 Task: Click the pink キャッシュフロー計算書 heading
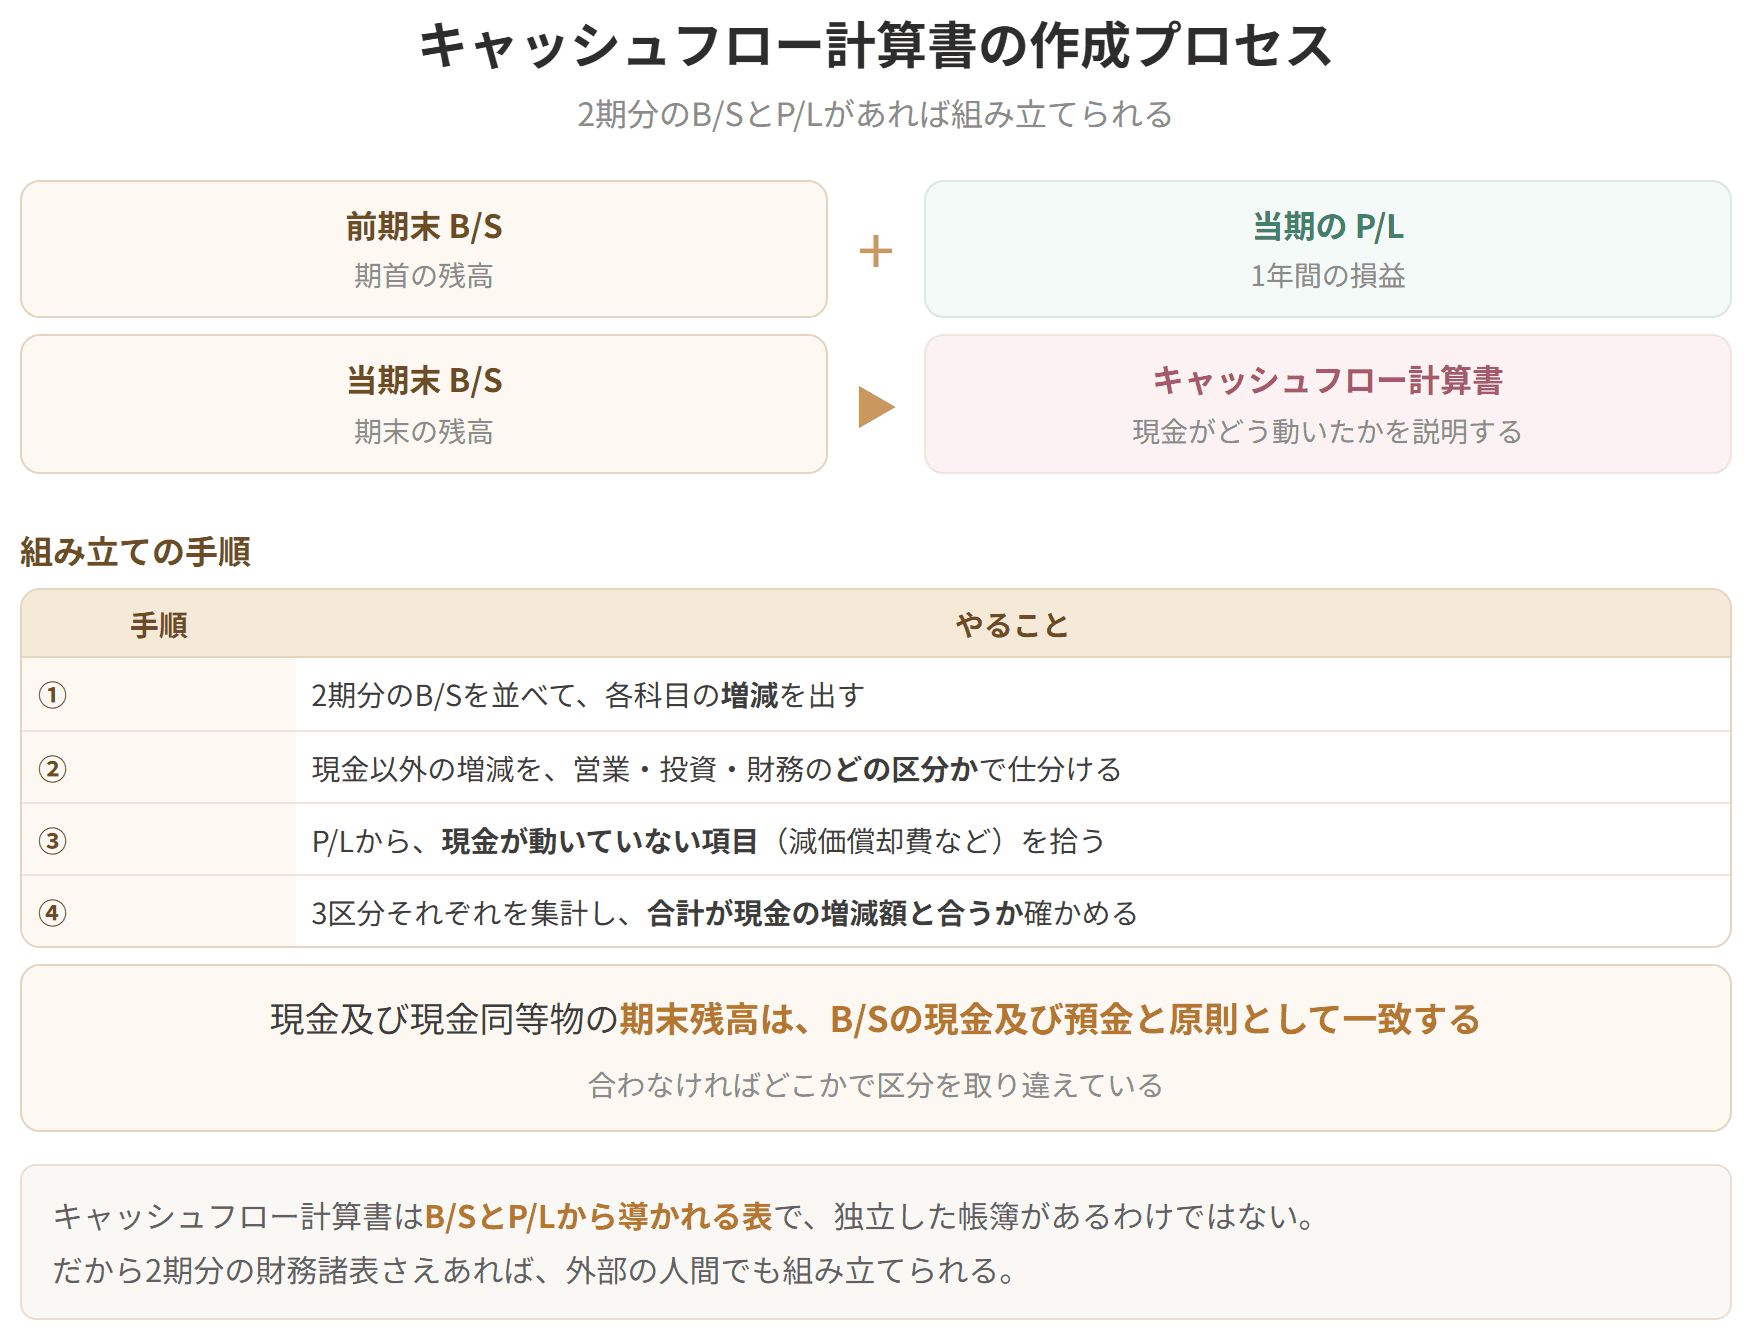coord(1328,381)
